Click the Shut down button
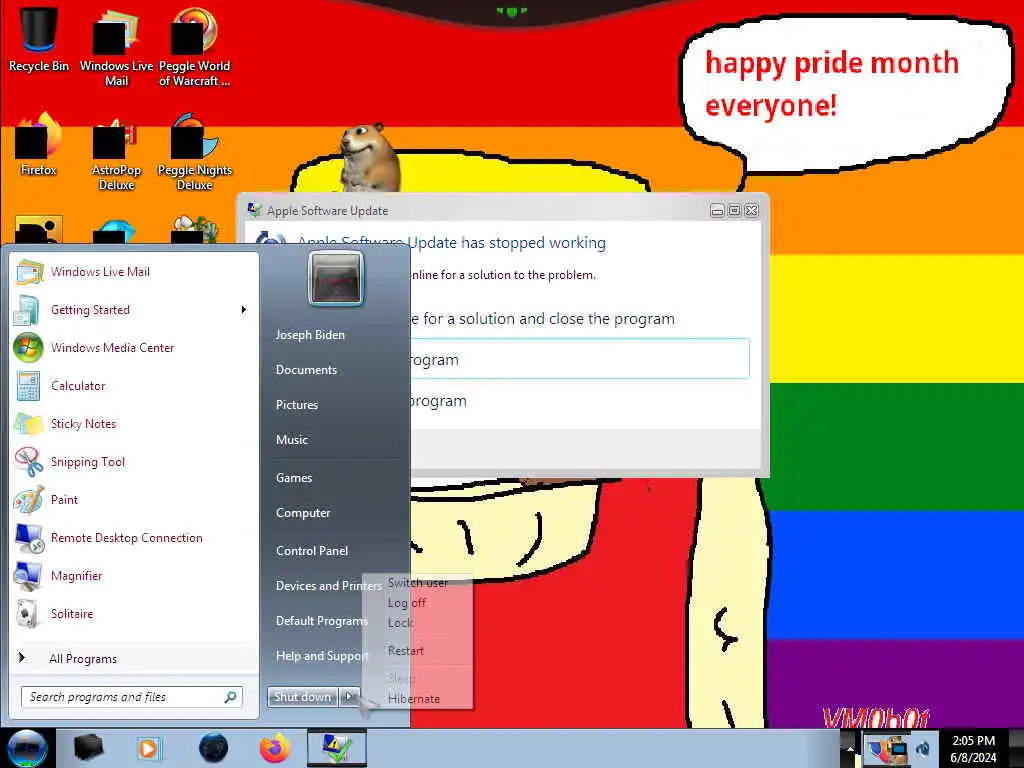The image size is (1024, 768). pyautogui.click(x=302, y=697)
